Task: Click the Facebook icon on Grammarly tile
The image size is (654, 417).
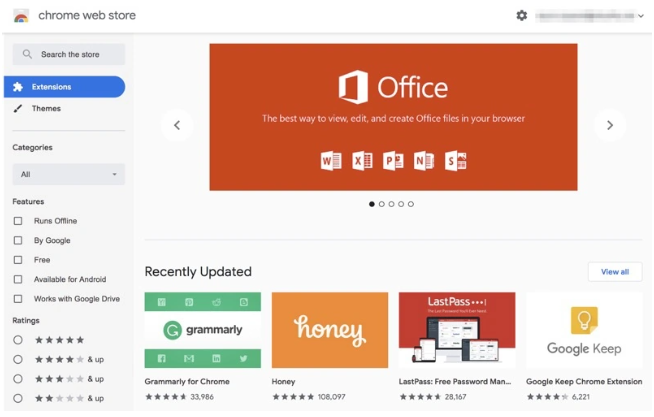Action: coord(162,358)
